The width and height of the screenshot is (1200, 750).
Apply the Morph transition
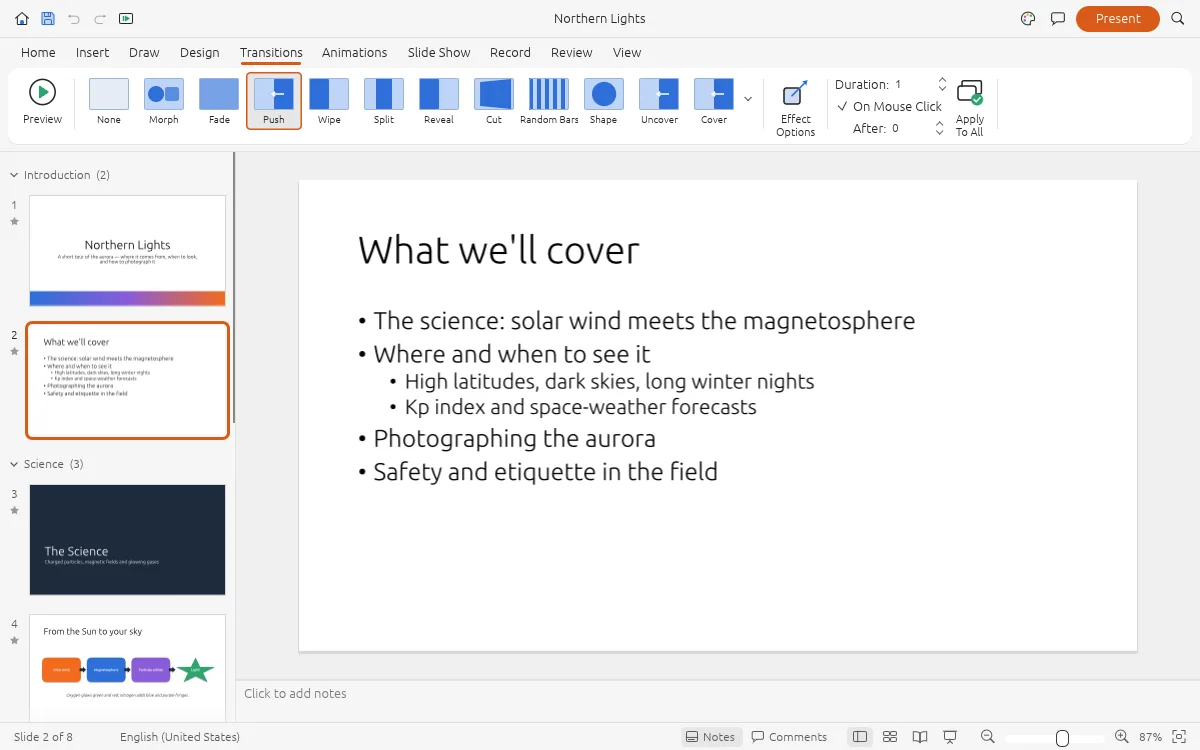[x=164, y=102]
